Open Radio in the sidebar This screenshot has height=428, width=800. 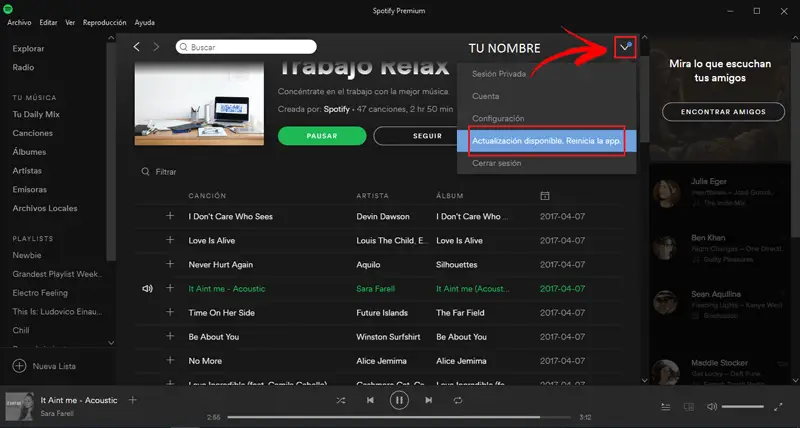(23, 67)
